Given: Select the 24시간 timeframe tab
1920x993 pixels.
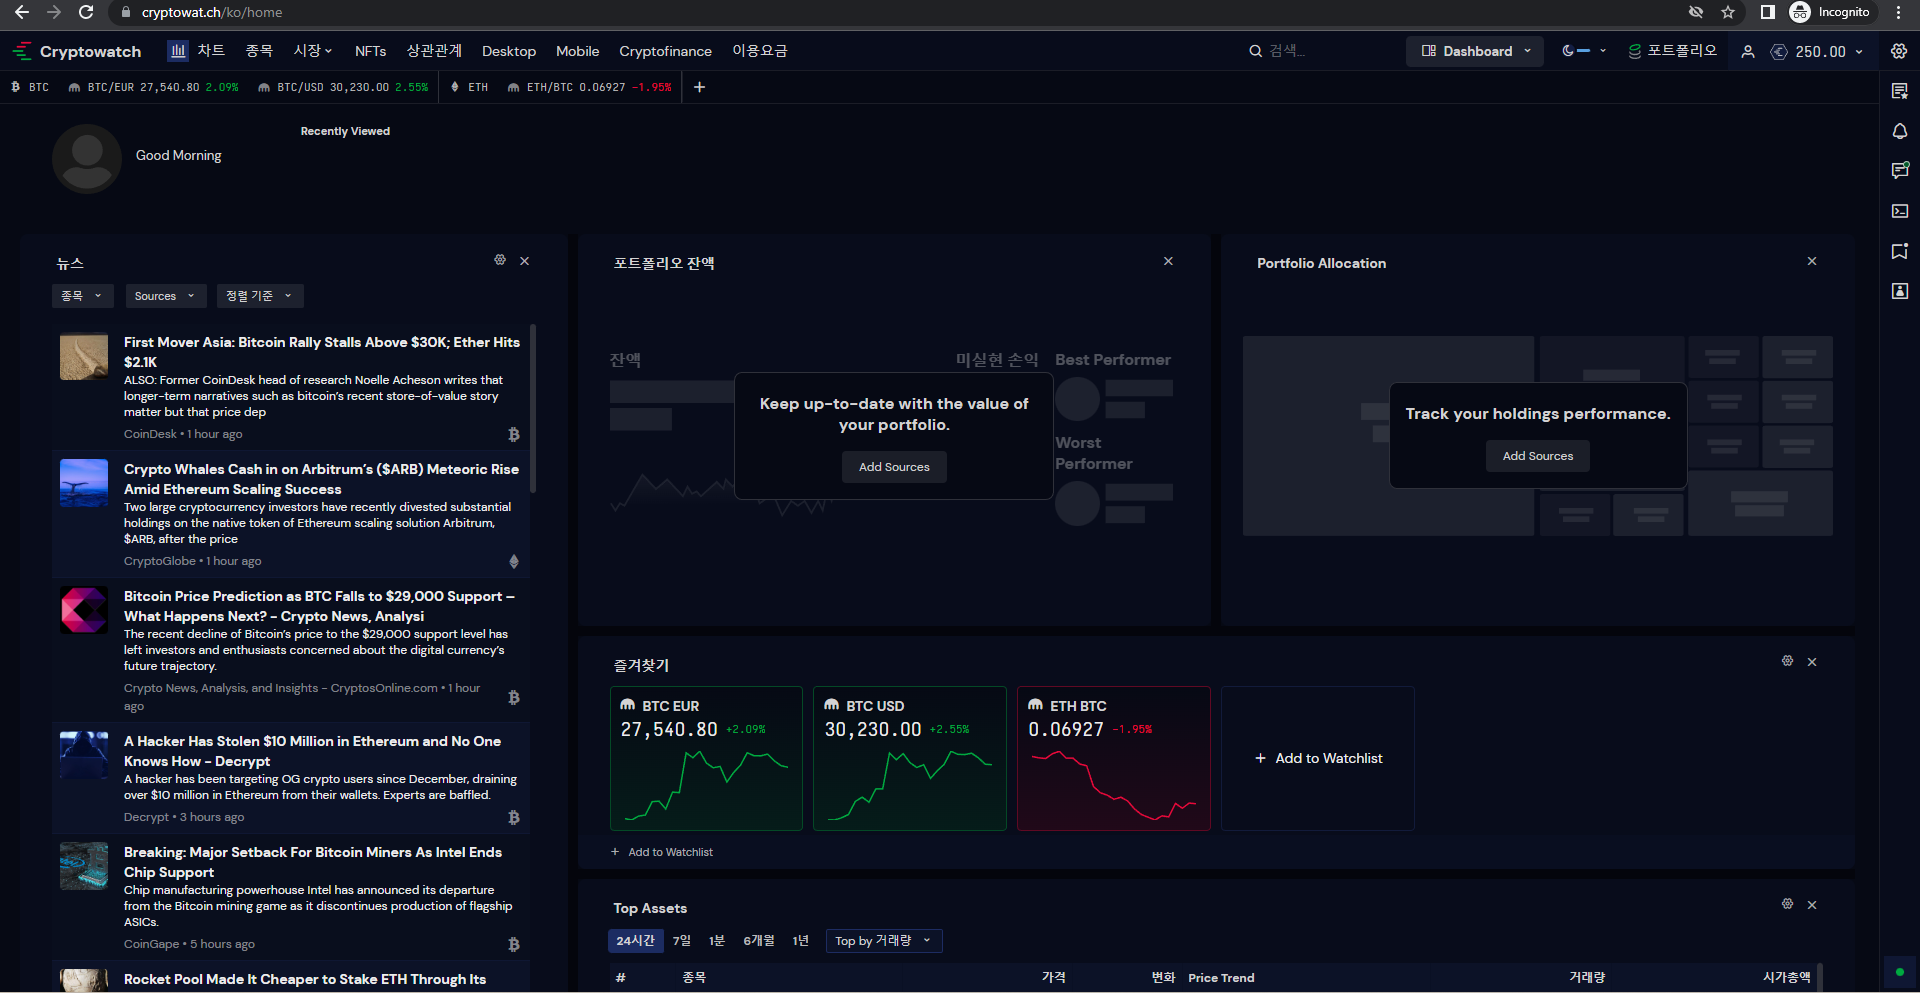Looking at the screenshot, I should tap(636, 941).
